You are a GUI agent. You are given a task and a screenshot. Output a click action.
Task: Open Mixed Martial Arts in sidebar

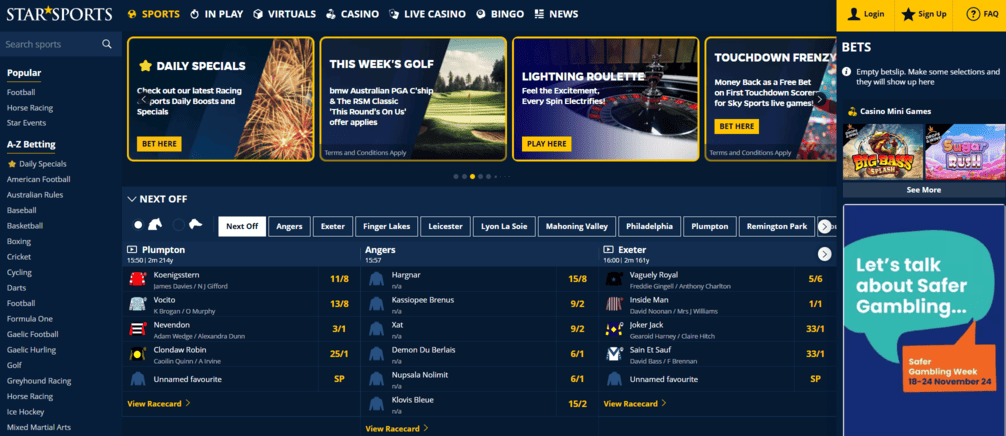tap(38, 427)
